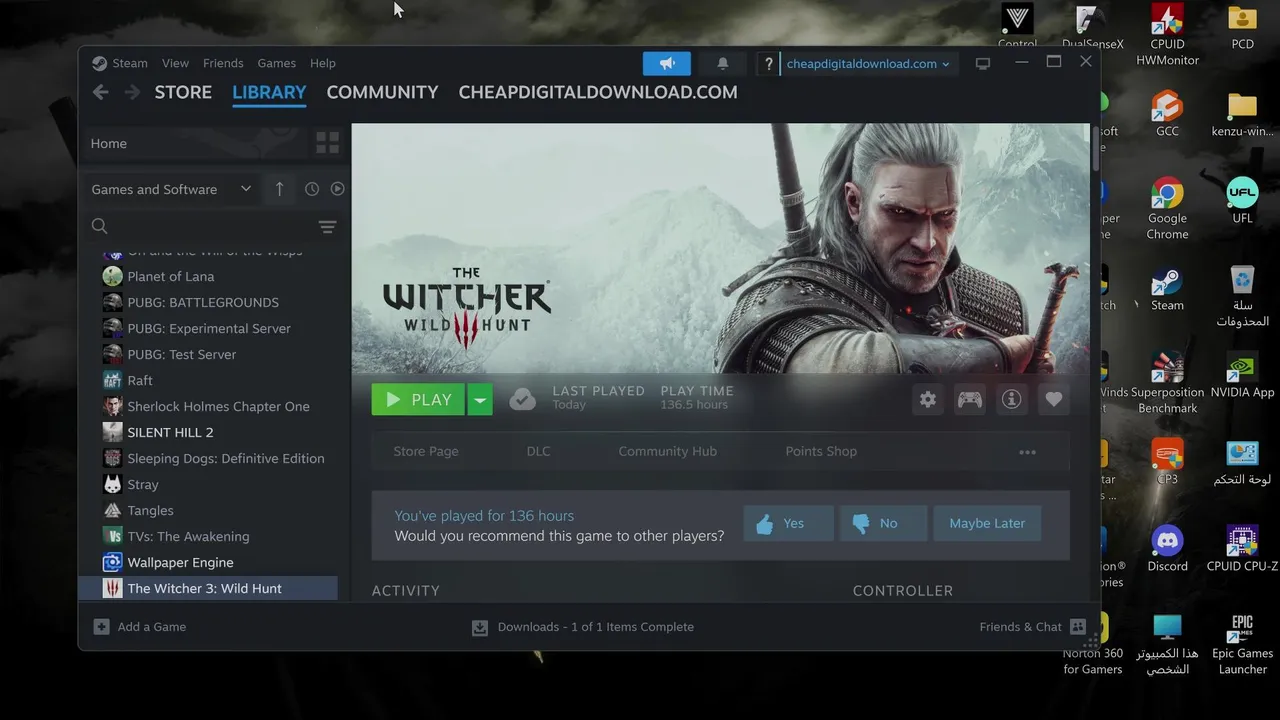The image size is (1280, 720).
Task: Open the Help menu
Action: coord(323,63)
